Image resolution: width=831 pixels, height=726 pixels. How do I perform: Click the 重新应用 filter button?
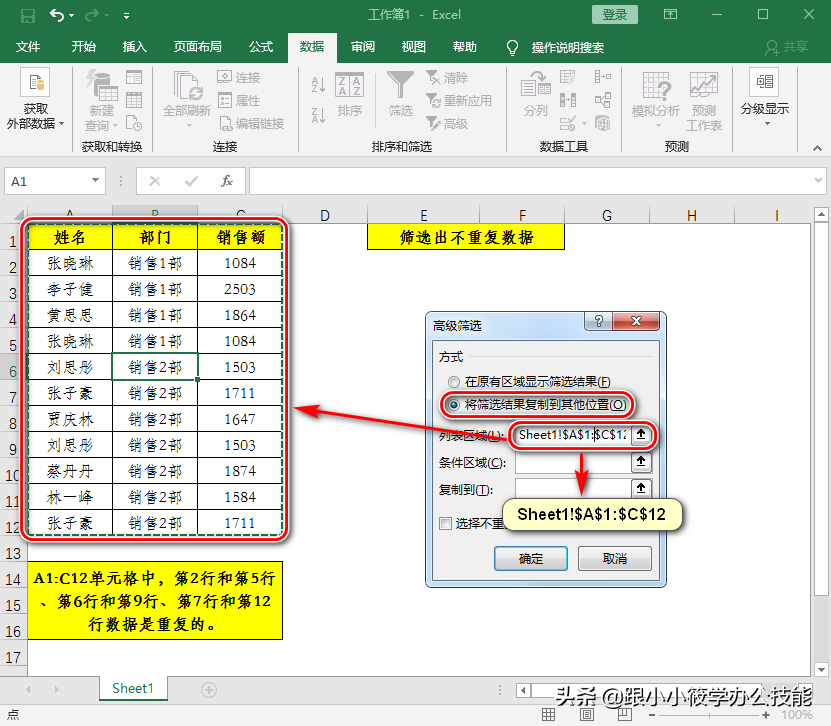(459, 100)
